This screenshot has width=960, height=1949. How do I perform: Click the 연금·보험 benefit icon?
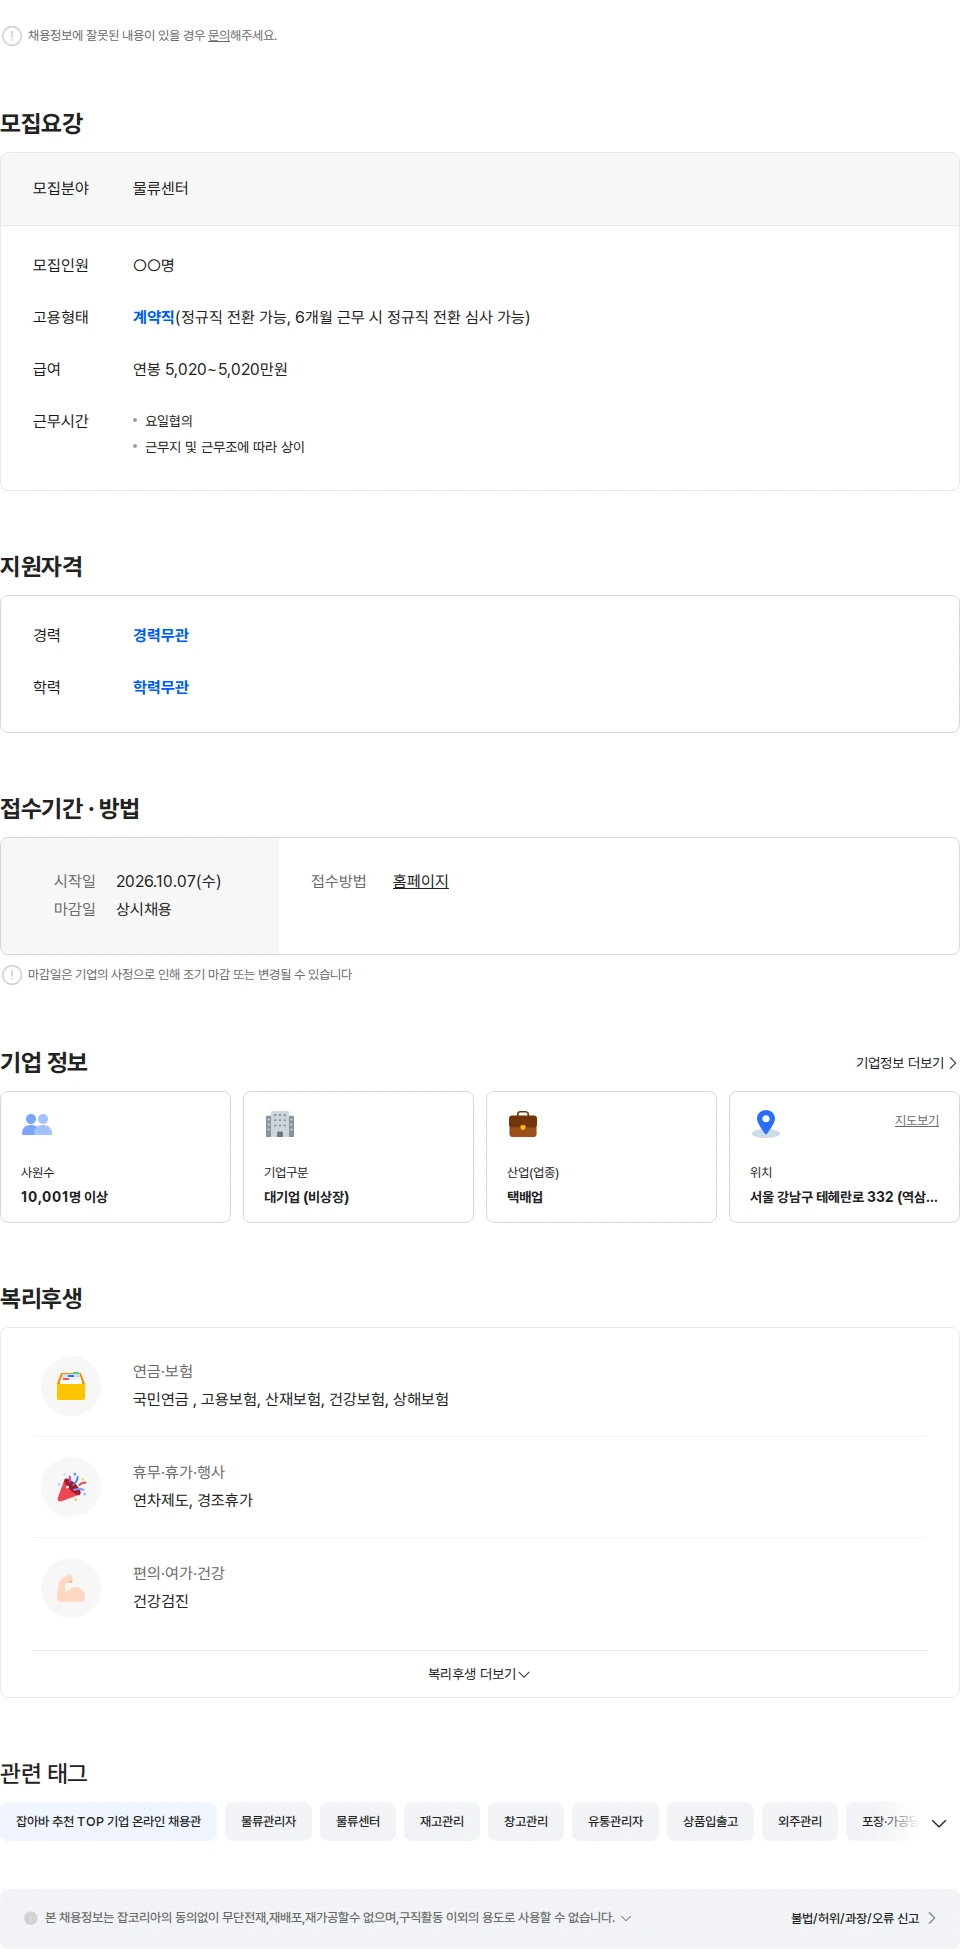(71, 1386)
